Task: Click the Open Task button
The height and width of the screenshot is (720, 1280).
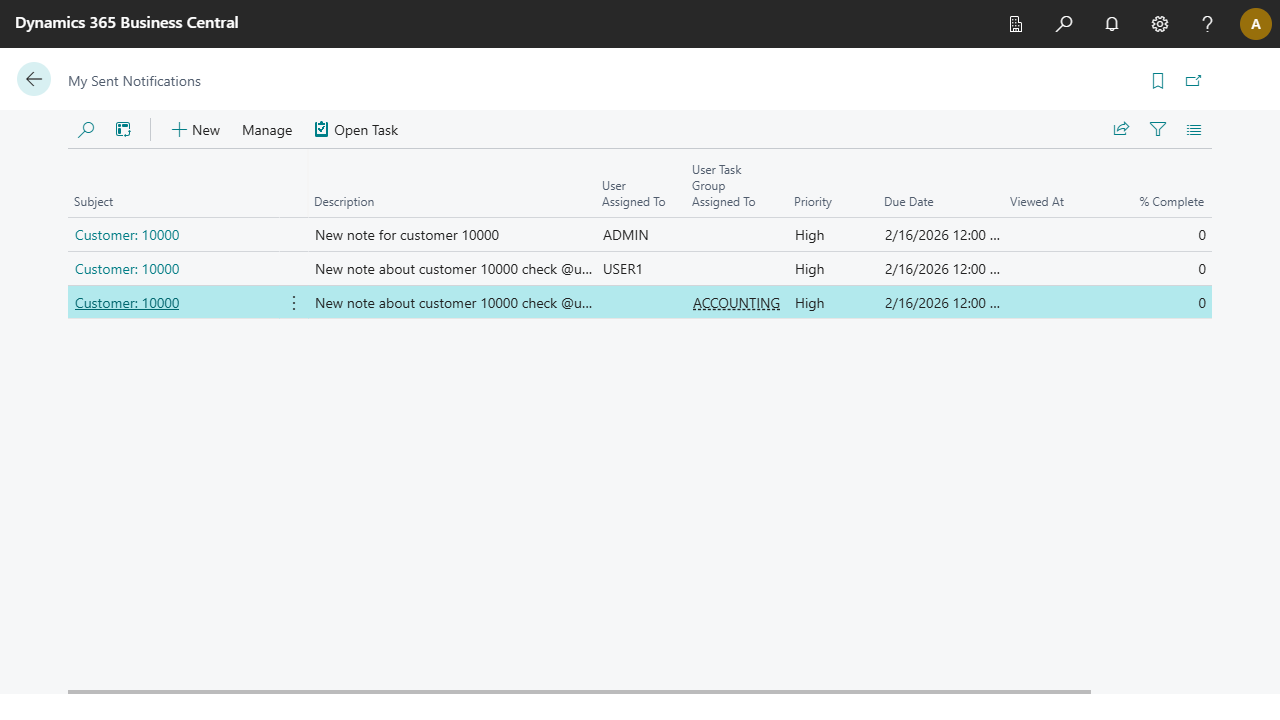Action: pos(356,130)
